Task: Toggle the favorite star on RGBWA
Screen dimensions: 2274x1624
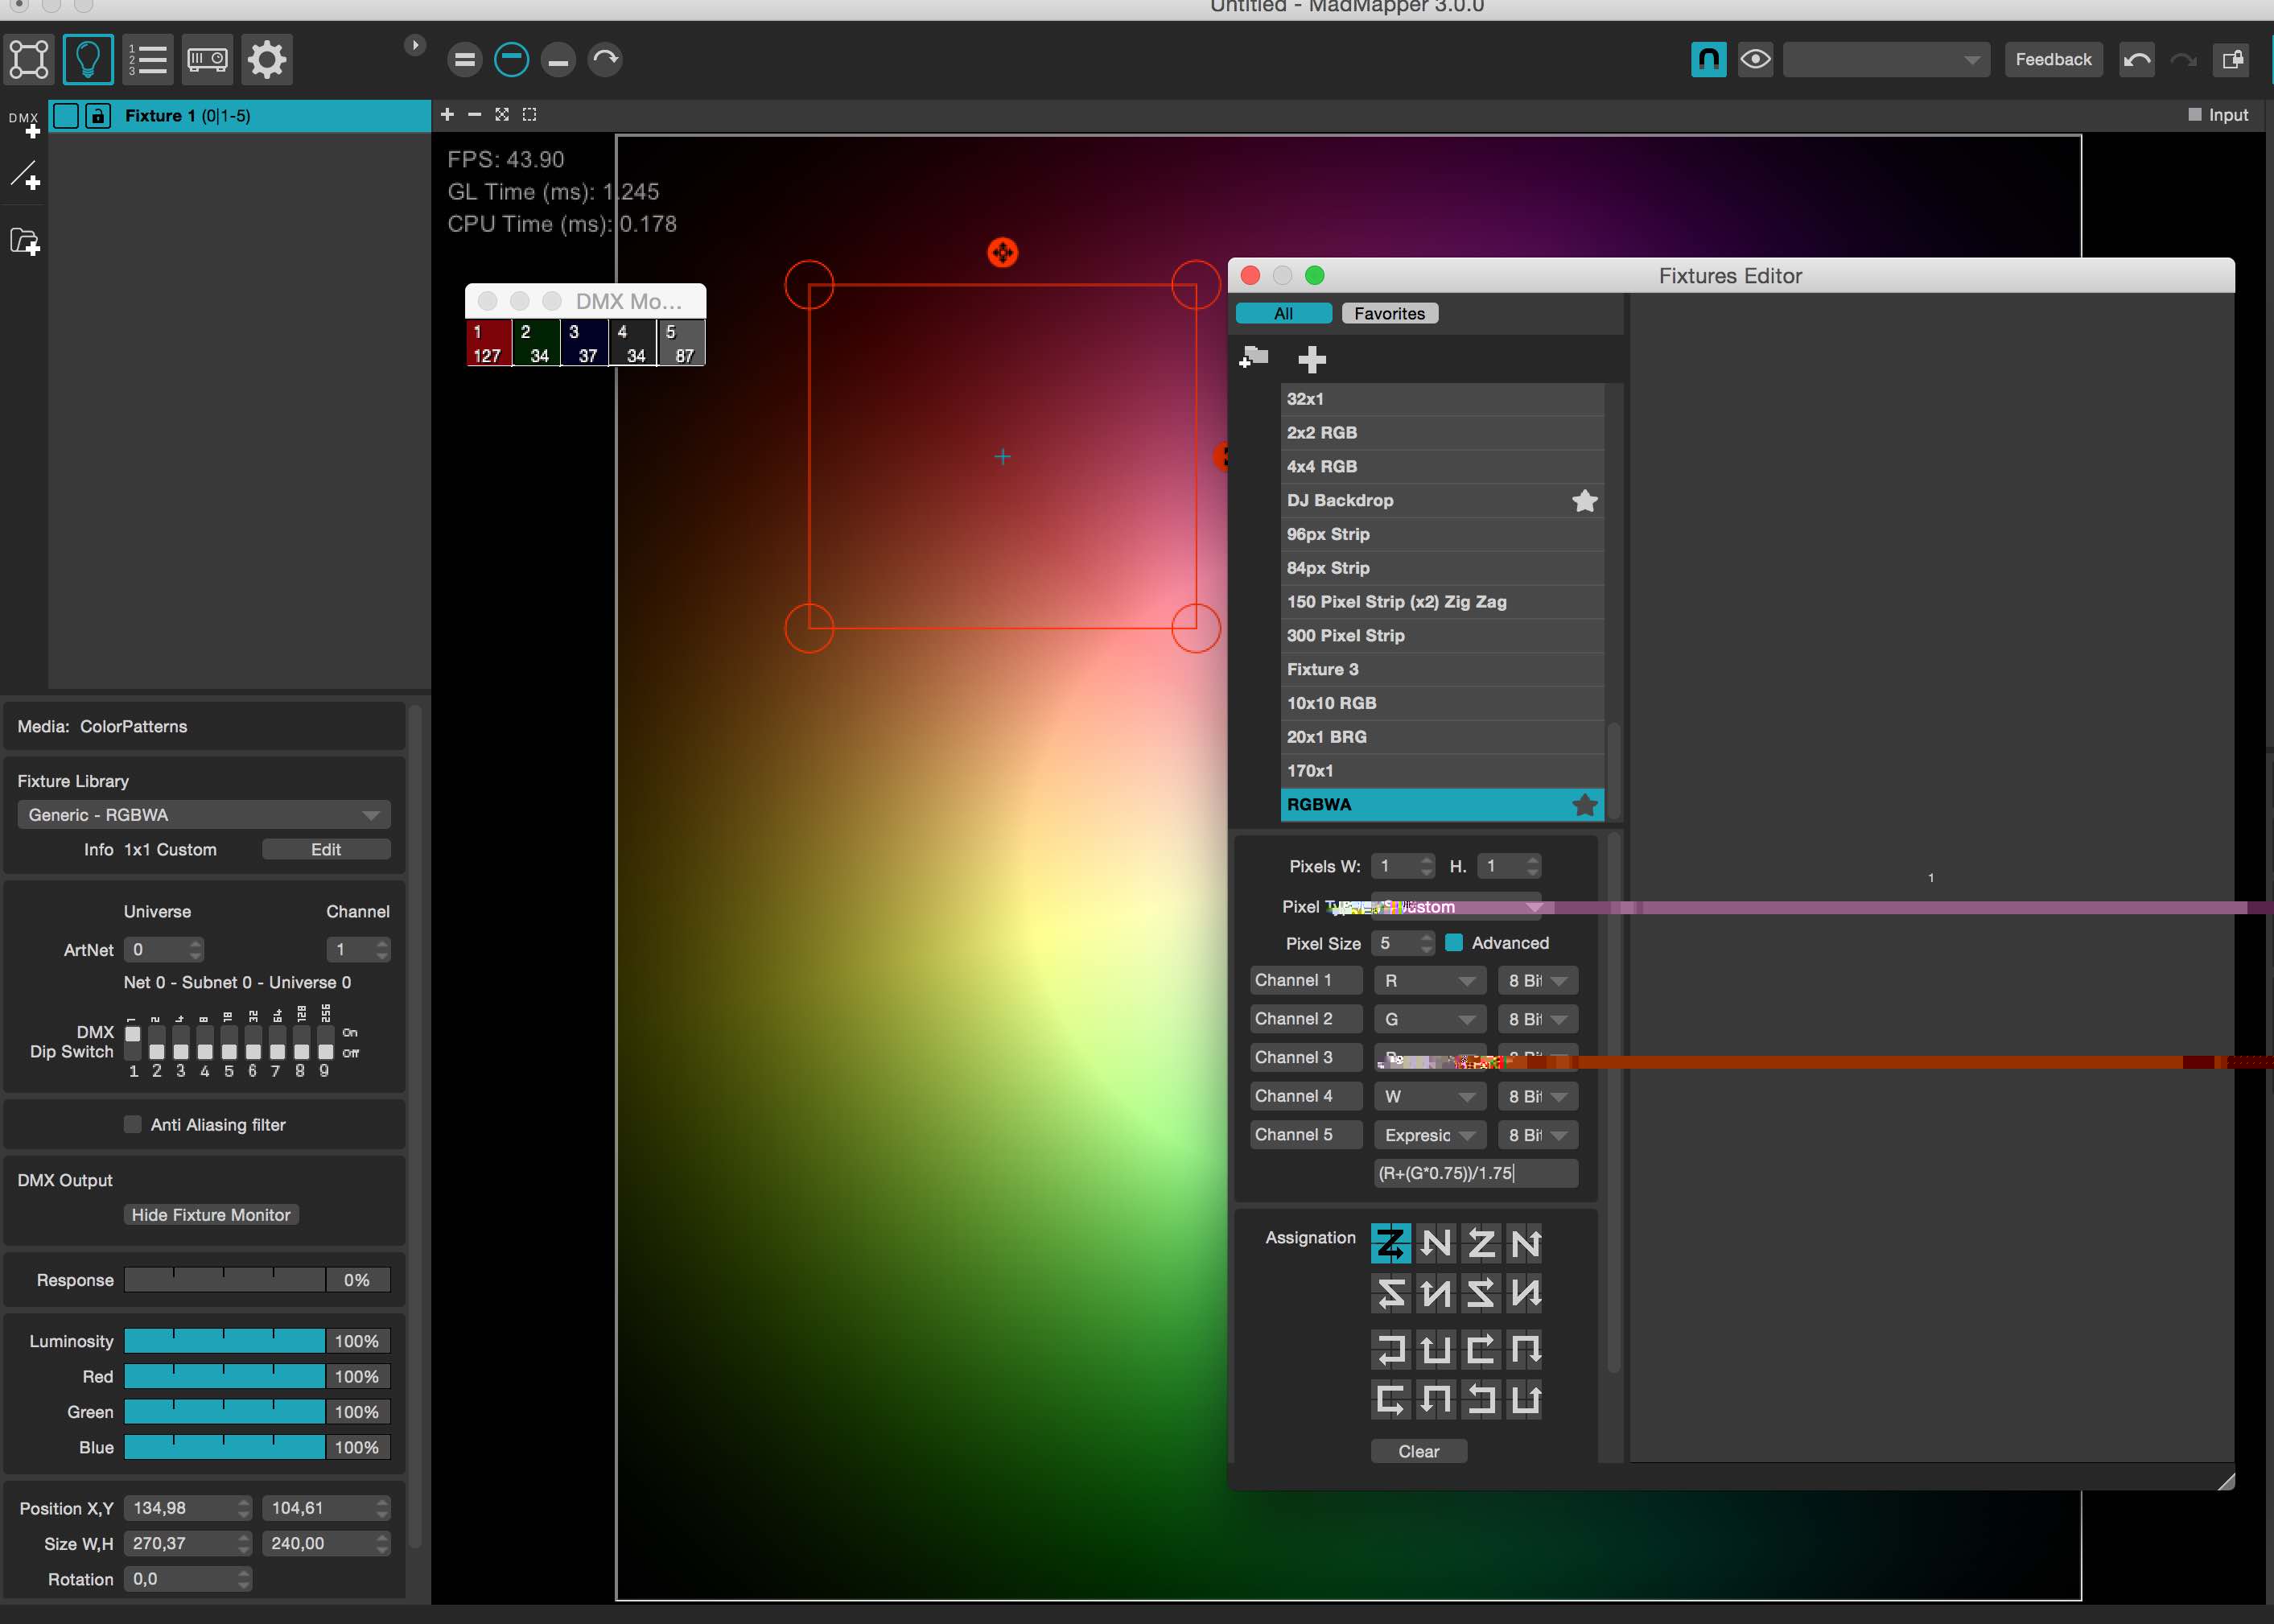Action: (x=1584, y=804)
